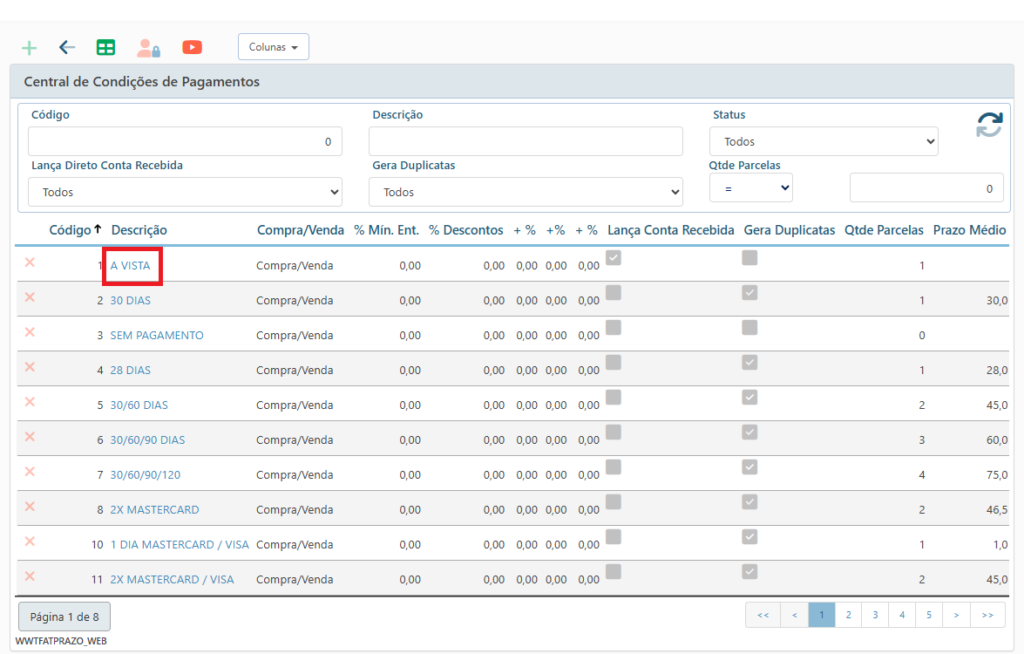
Task: Go to page 5
Action: pos(929,615)
